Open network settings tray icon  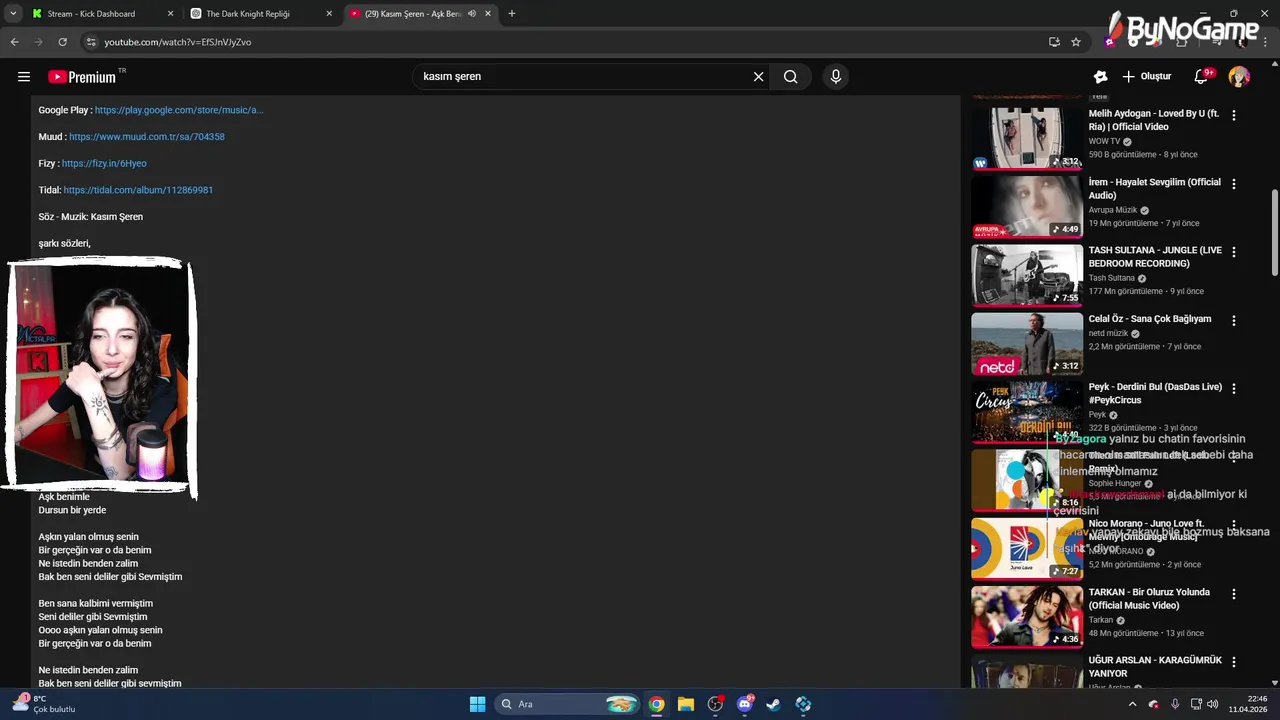coord(1196,704)
